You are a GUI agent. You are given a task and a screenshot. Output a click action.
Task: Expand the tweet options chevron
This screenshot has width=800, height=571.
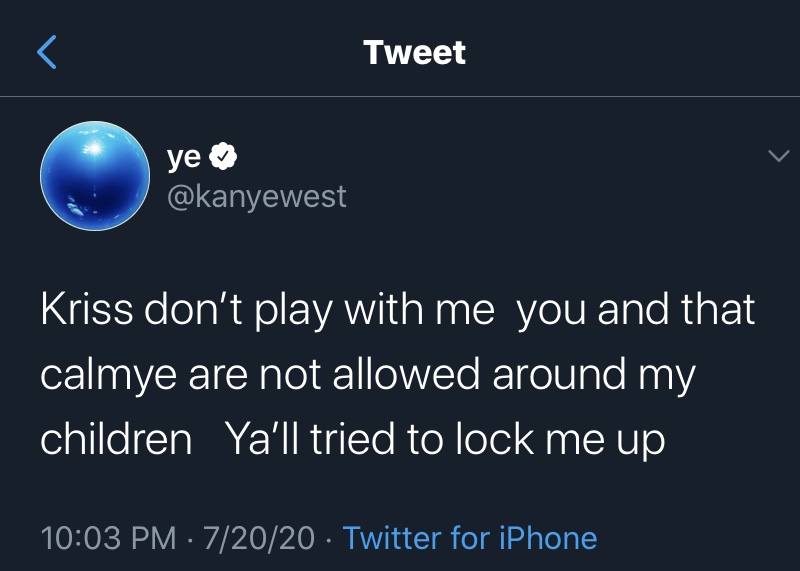[x=779, y=155]
